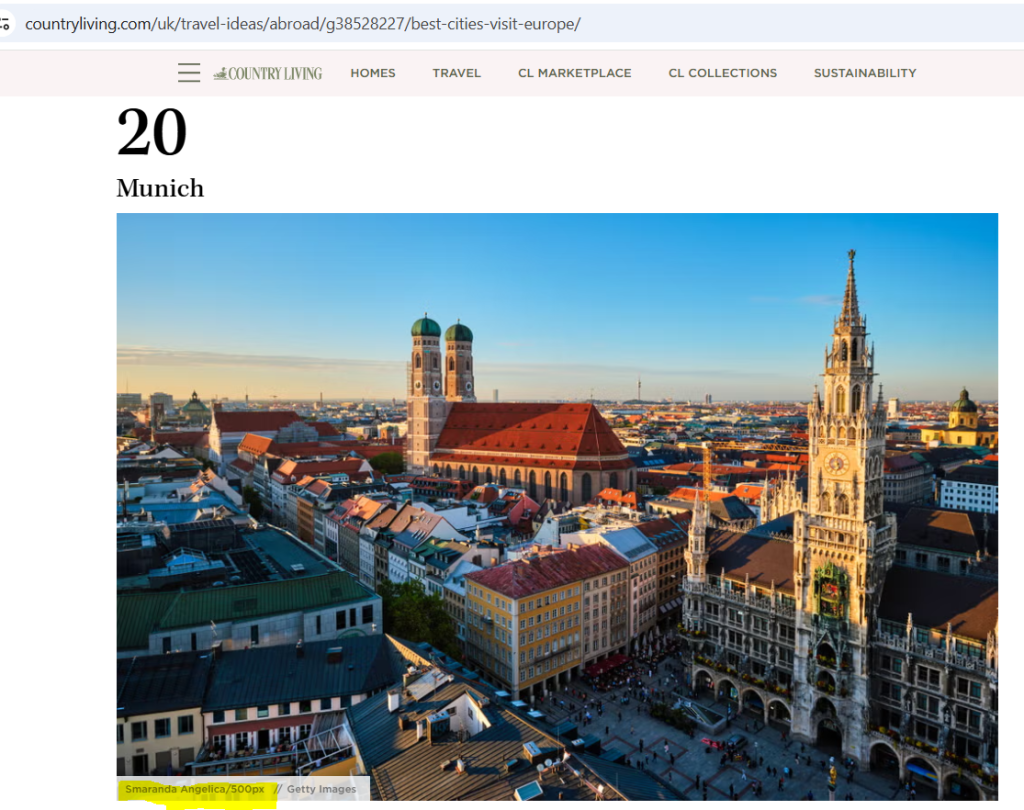Image resolution: width=1024 pixels, height=810 pixels.
Task: Click the Getty Images credit text
Action: click(321, 789)
